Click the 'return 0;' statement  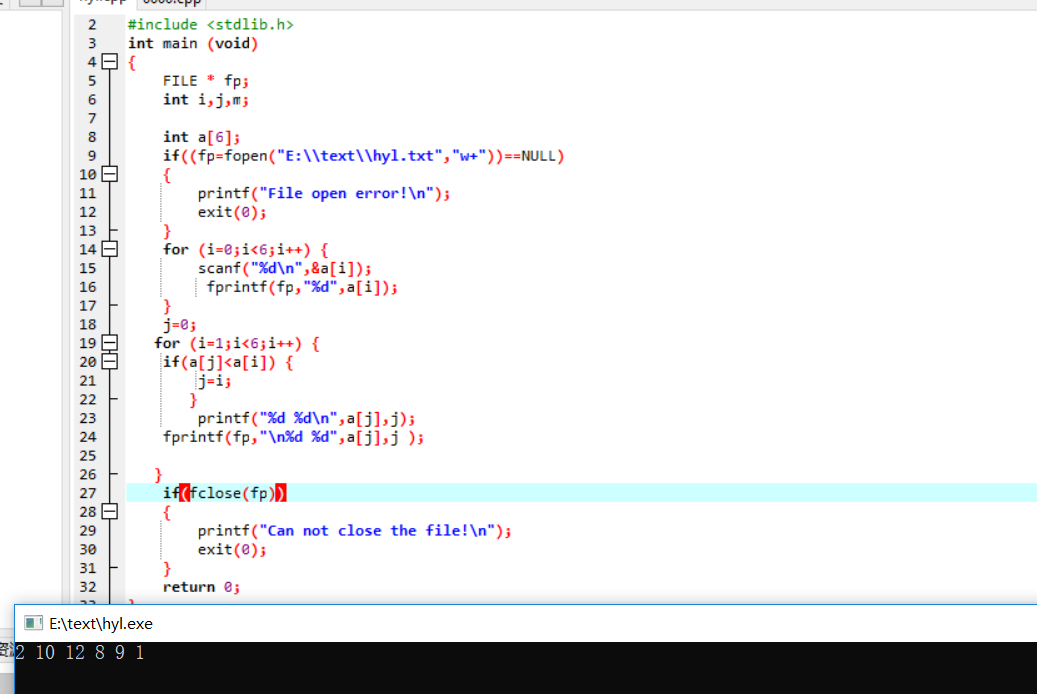(201, 587)
